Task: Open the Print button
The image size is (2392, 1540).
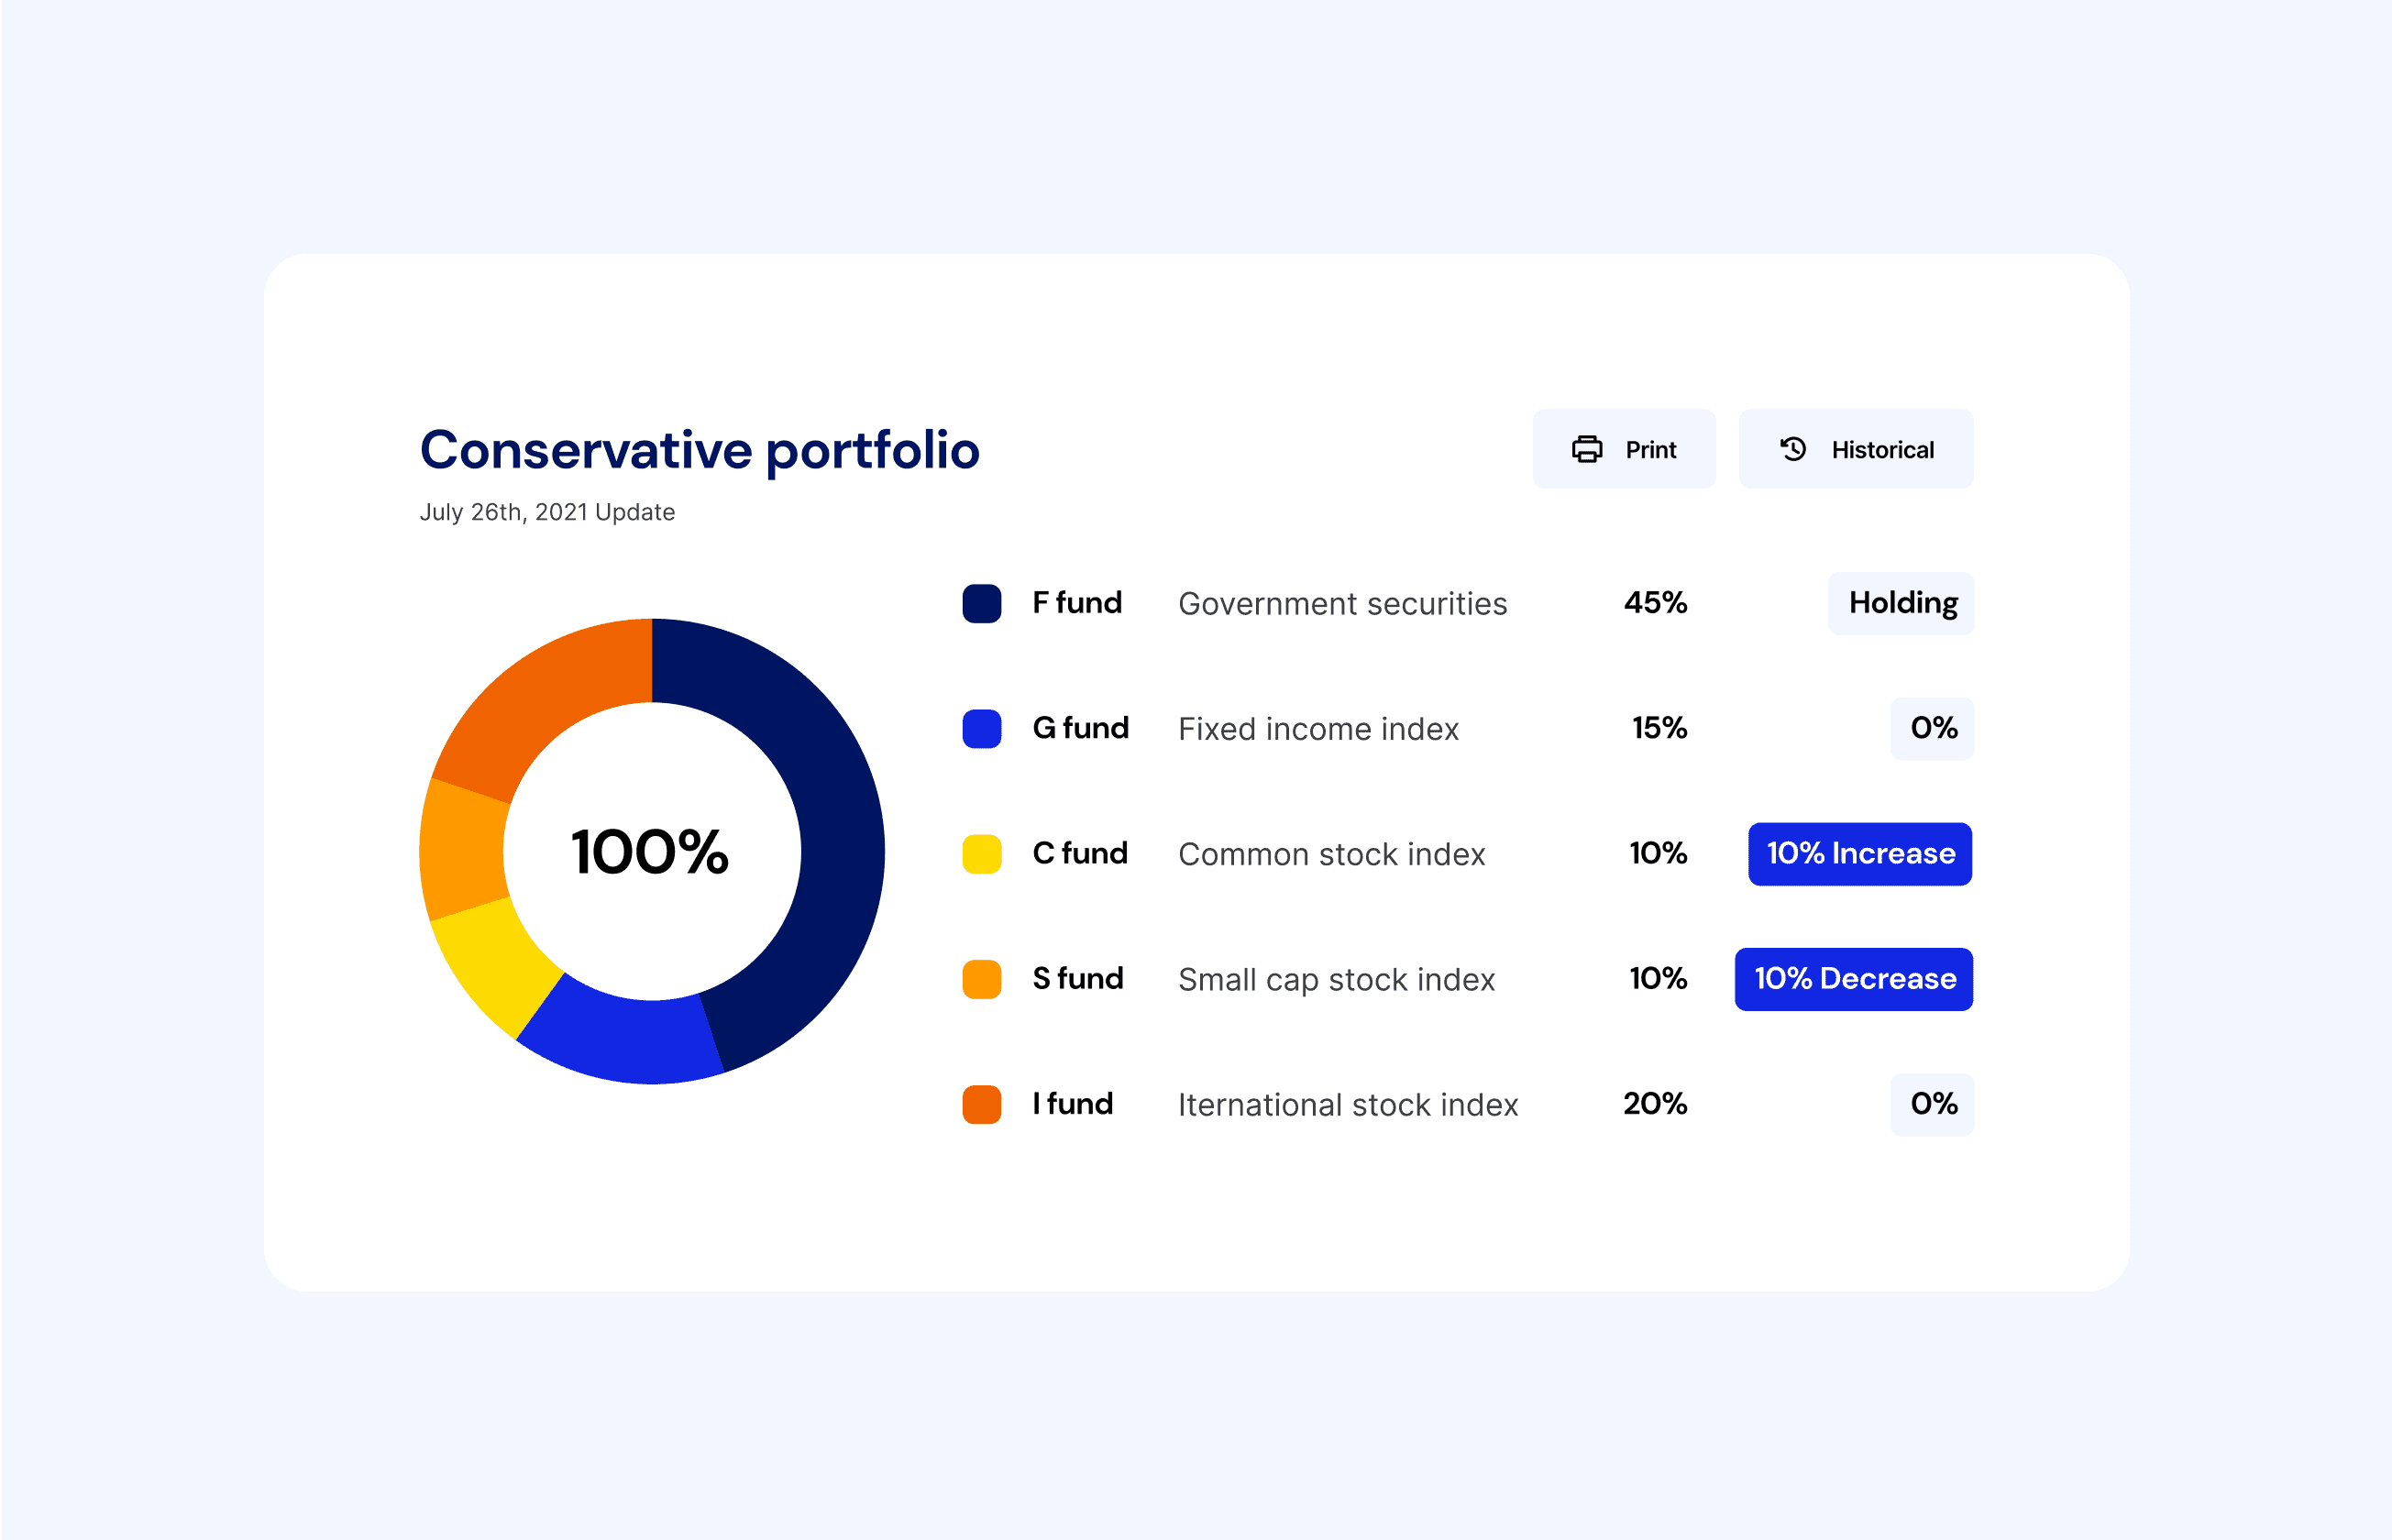Action: (x=1624, y=449)
